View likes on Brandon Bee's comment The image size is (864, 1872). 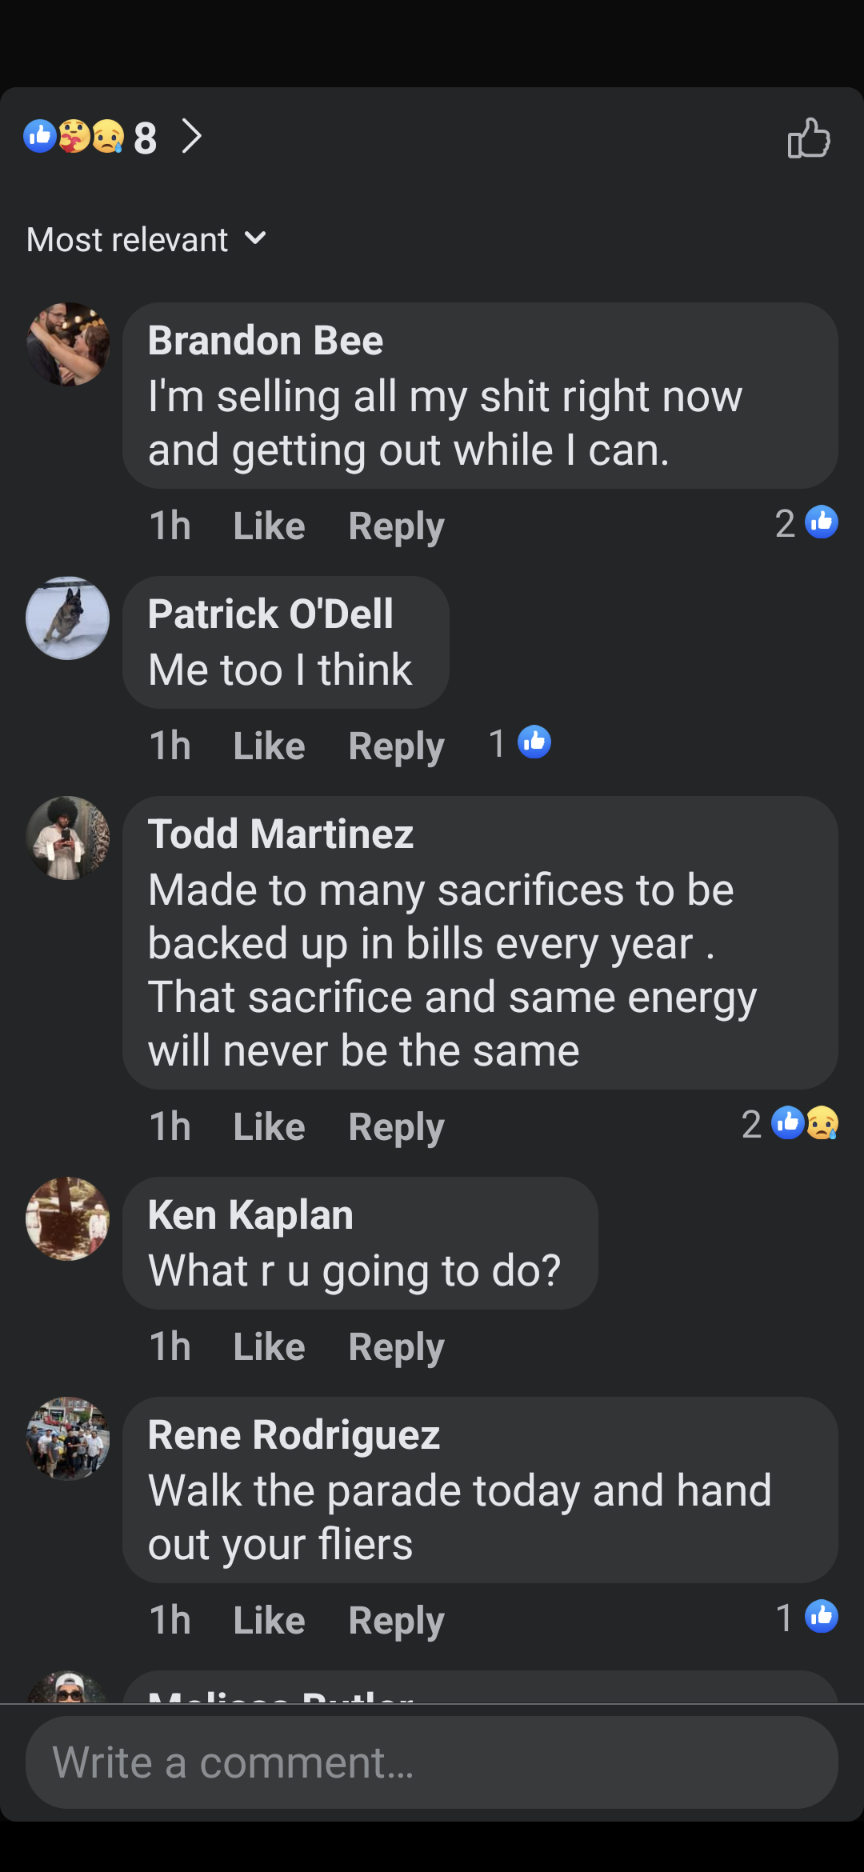[x=807, y=523]
